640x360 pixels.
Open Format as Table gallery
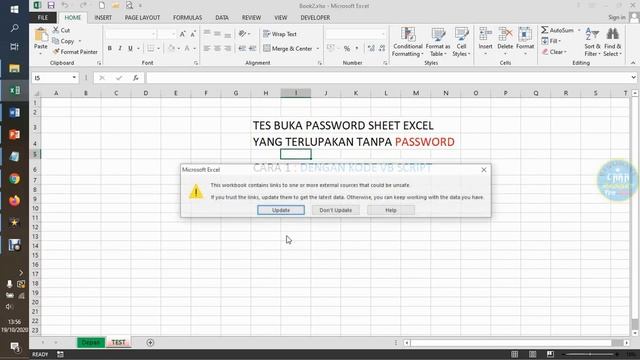click(438, 42)
